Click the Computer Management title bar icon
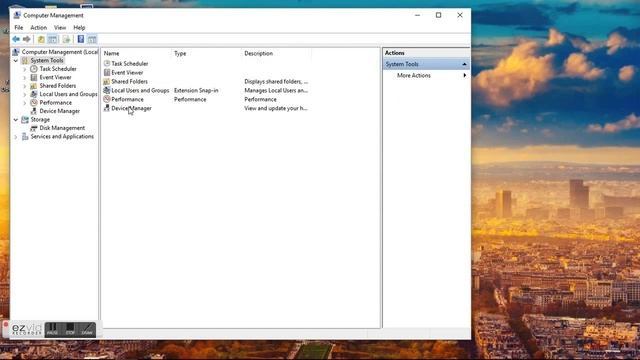Viewport: 640px width, 360px height. tap(17, 15)
